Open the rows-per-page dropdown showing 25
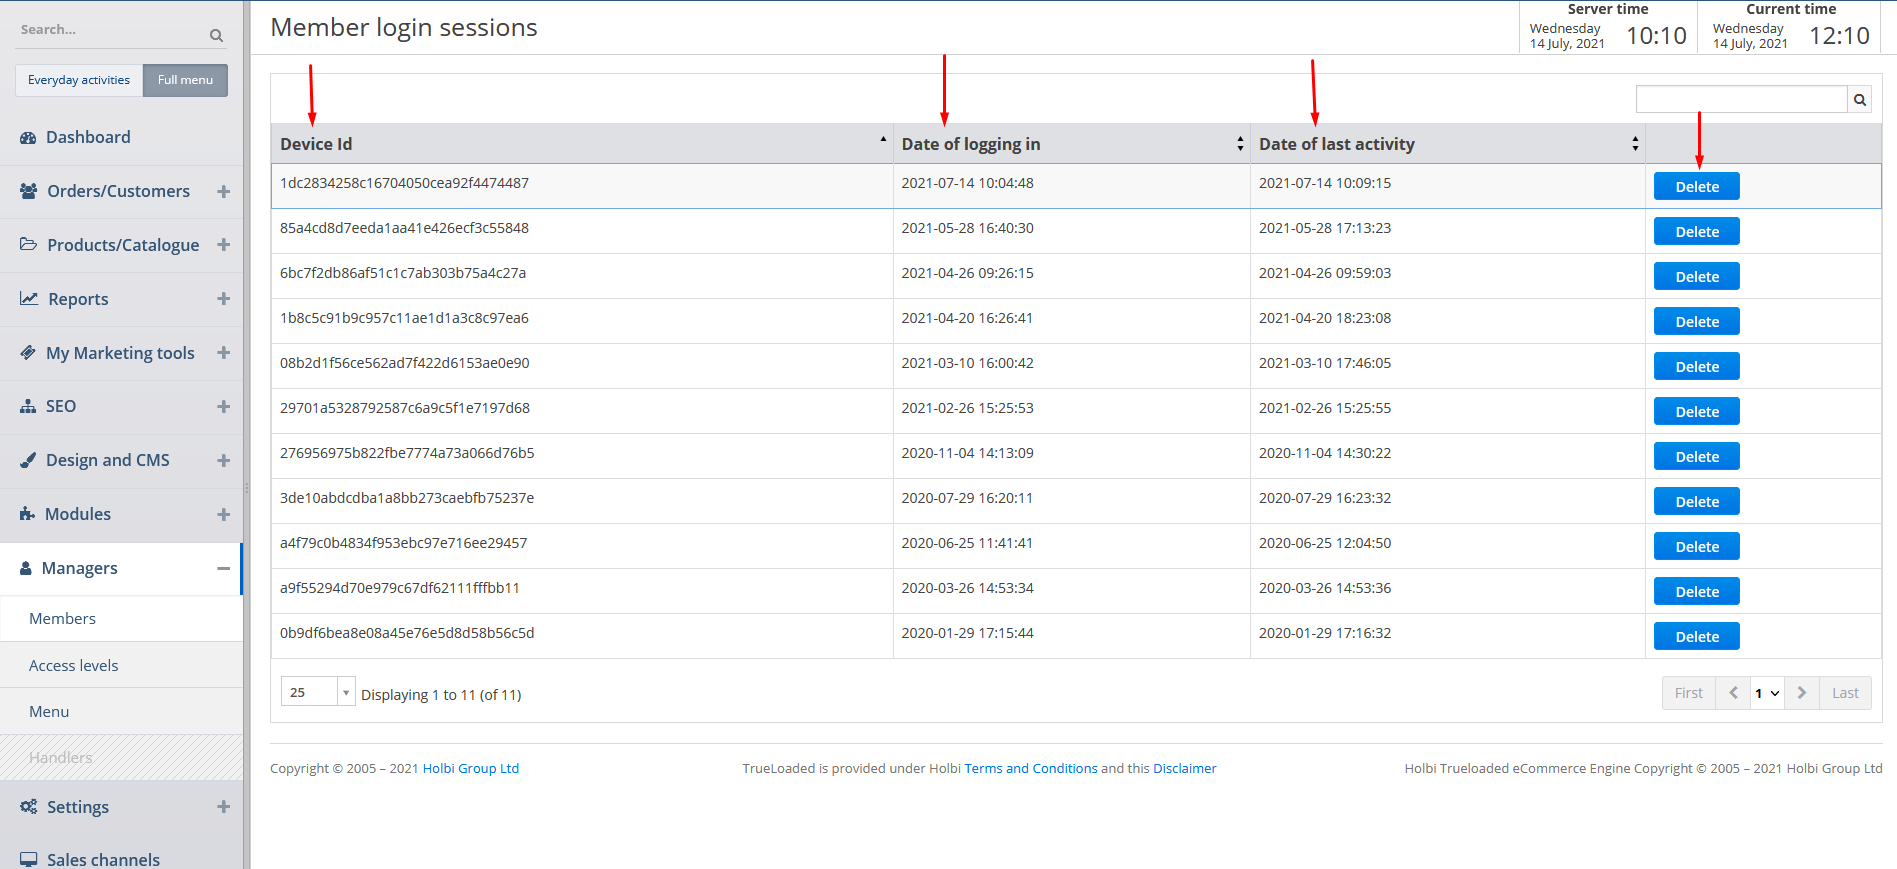Image resolution: width=1897 pixels, height=869 pixels. click(318, 692)
